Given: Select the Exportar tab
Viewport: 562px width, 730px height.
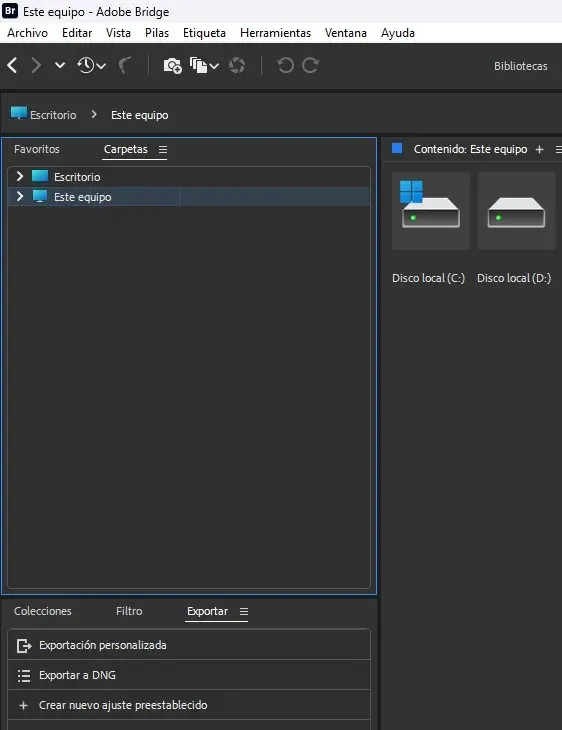Looking at the screenshot, I should [x=208, y=611].
